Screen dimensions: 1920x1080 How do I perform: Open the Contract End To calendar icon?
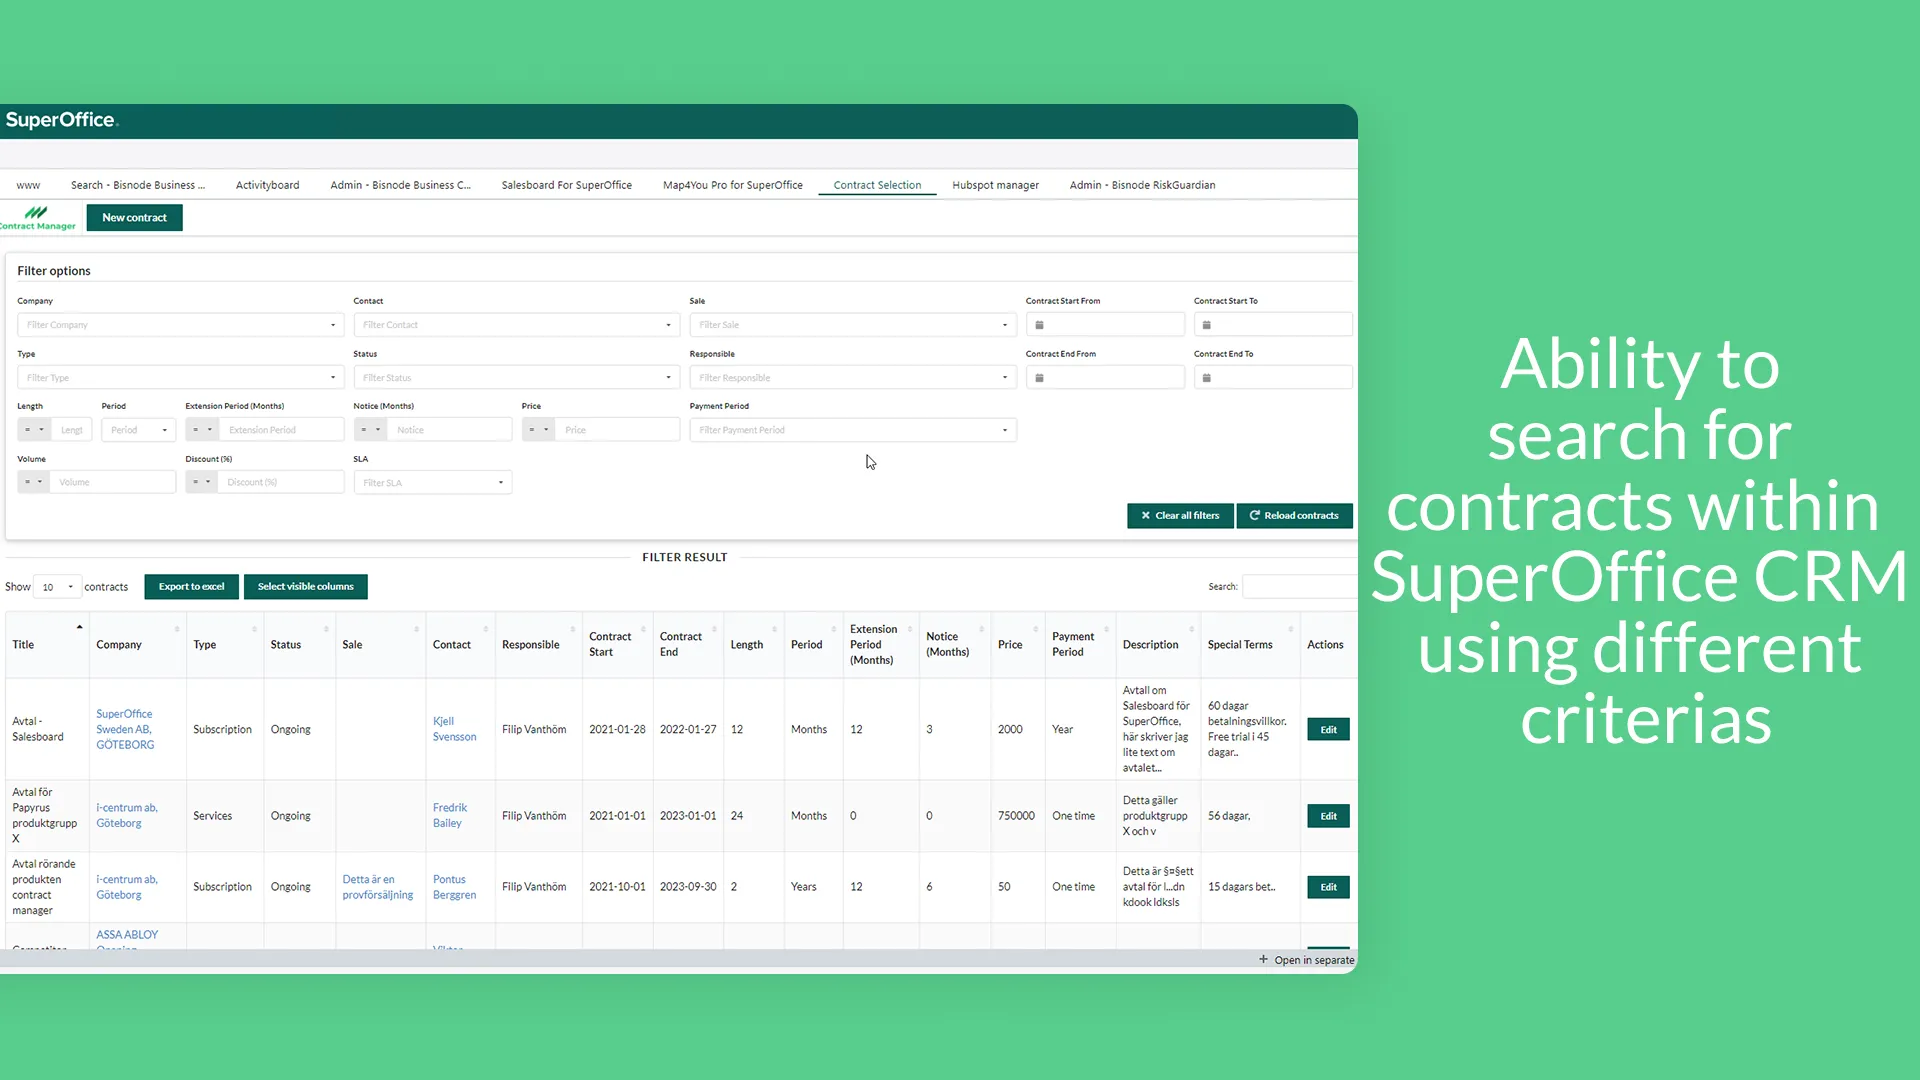point(1207,378)
